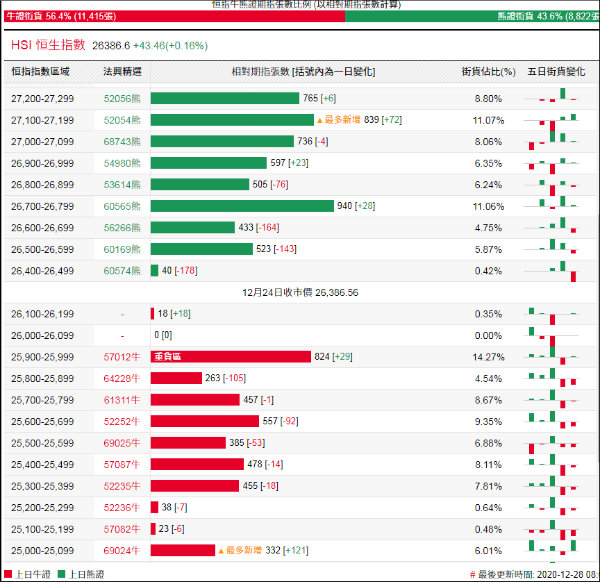
Task: Click the red bar for 25,600-25,699
Action: (x=205, y=421)
